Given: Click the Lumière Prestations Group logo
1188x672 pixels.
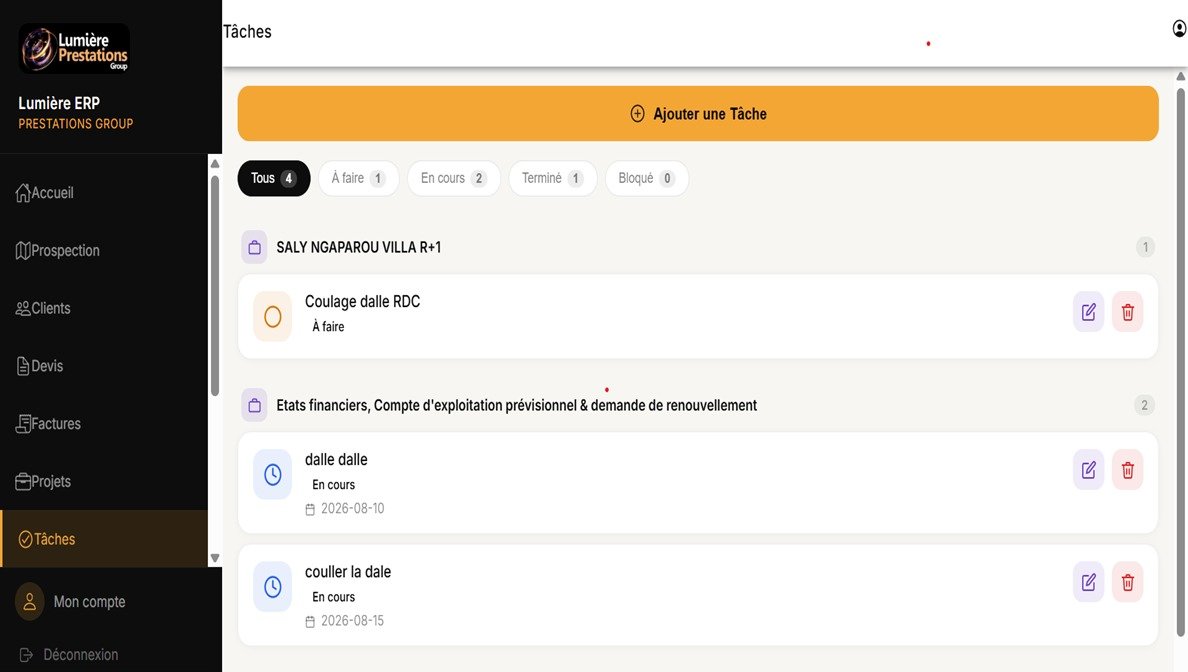Looking at the screenshot, I should pos(74,48).
